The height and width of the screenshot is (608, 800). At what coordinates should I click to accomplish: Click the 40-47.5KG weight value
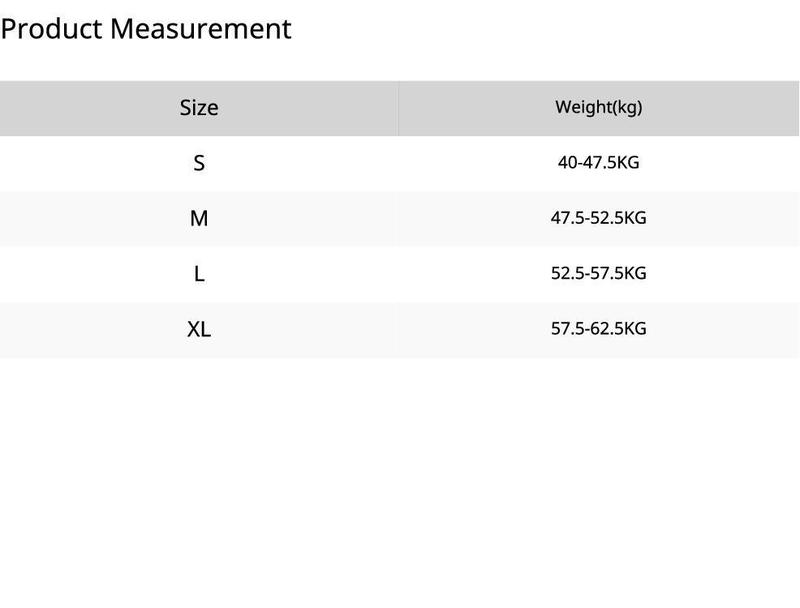(598, 163)
